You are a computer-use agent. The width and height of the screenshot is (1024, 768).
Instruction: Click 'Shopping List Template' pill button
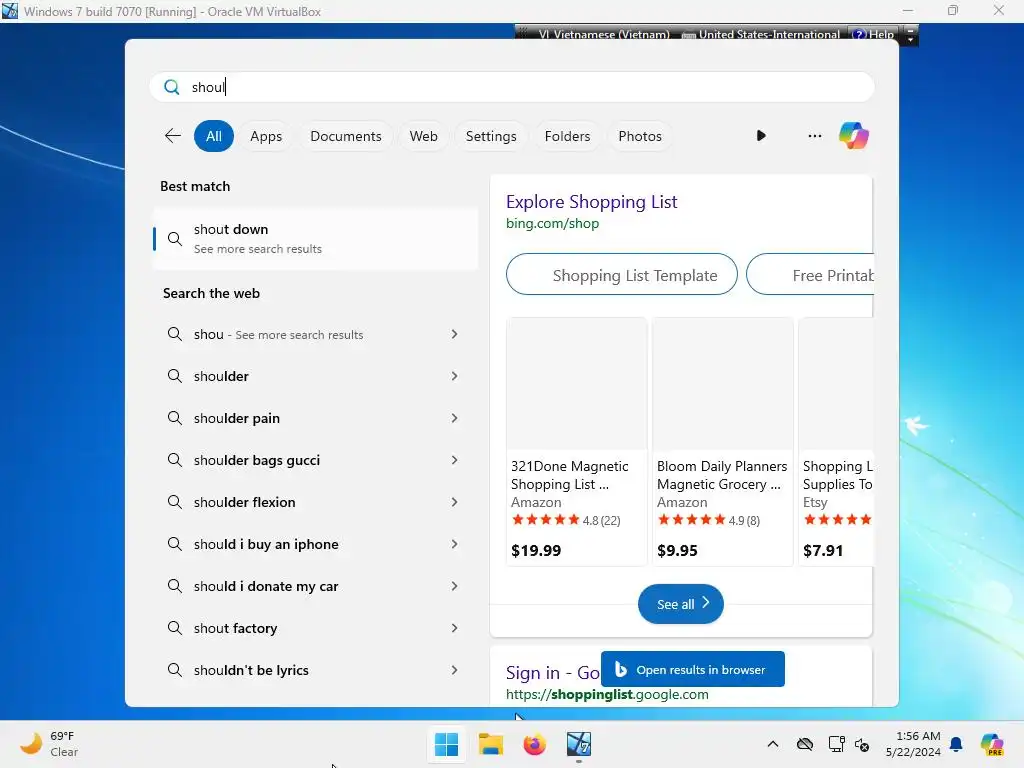point(622,274)
